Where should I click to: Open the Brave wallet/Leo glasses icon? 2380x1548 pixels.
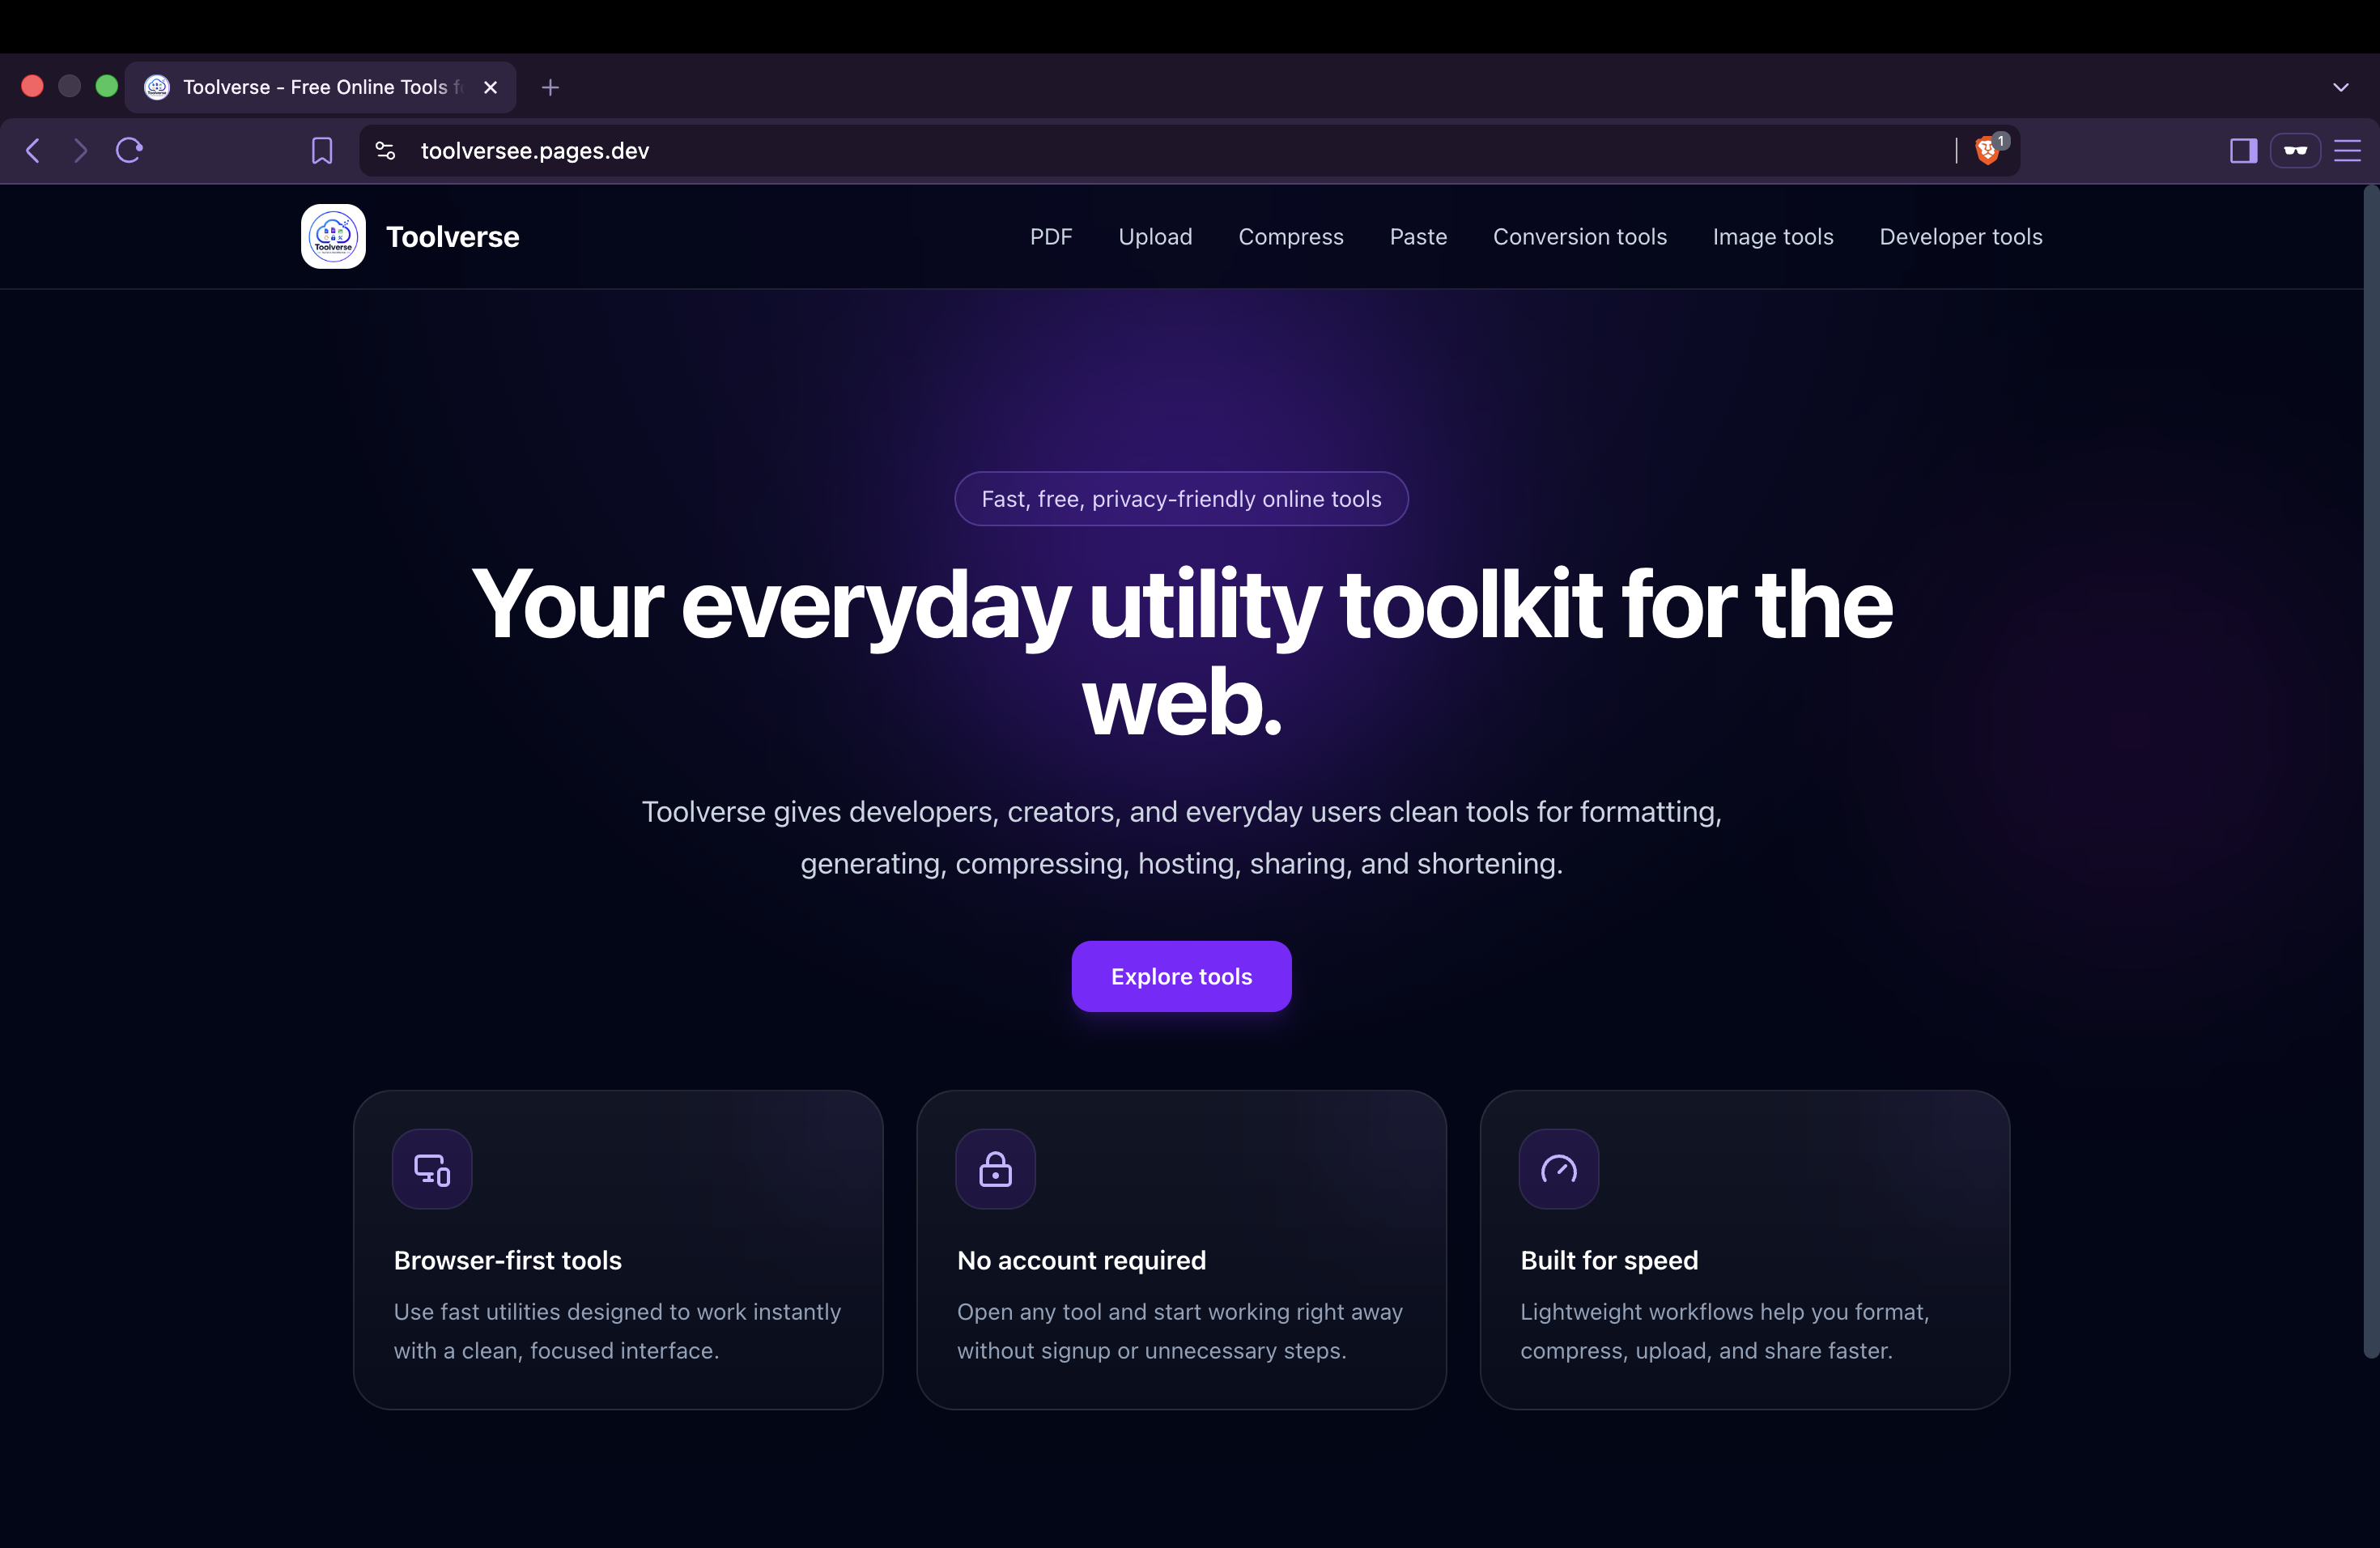(x=2295, y=151)
